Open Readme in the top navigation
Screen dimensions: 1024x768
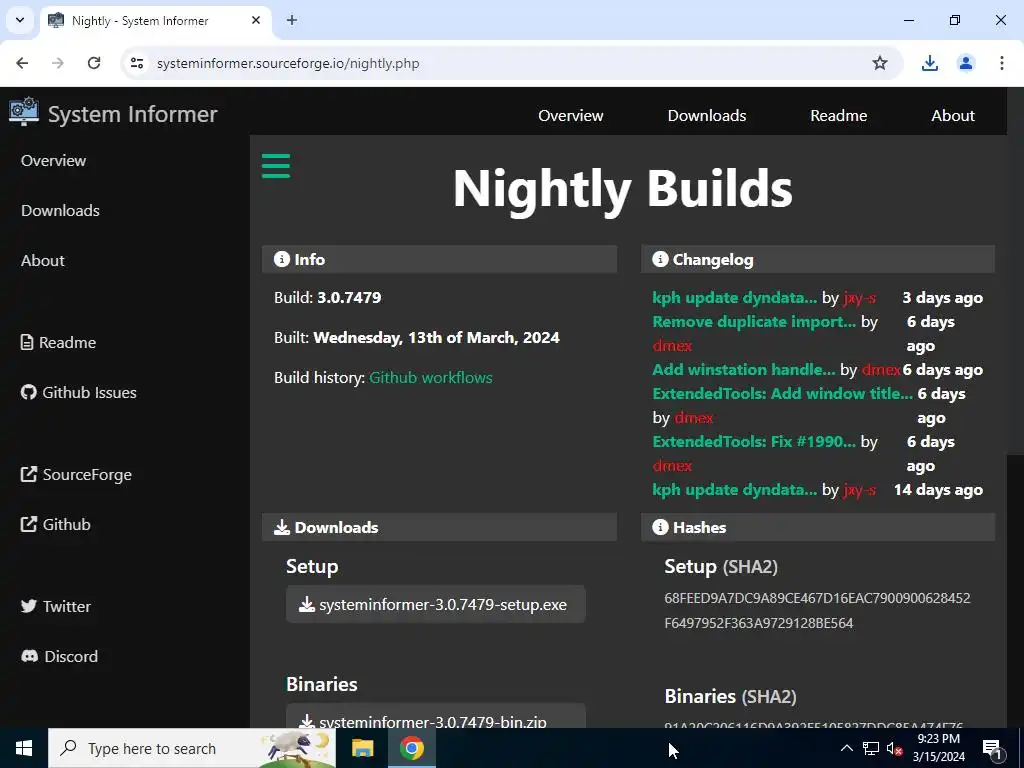click(839, 116)
